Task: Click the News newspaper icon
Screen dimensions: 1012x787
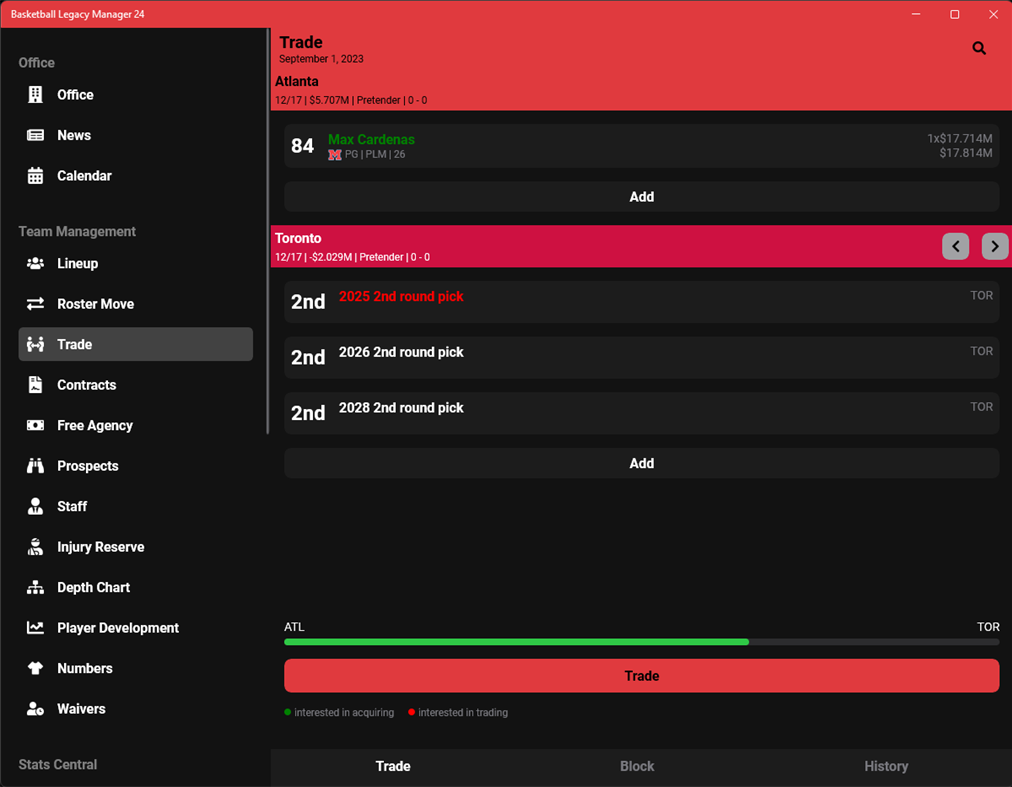Action: pyautogui.click(x=35, y=136)
